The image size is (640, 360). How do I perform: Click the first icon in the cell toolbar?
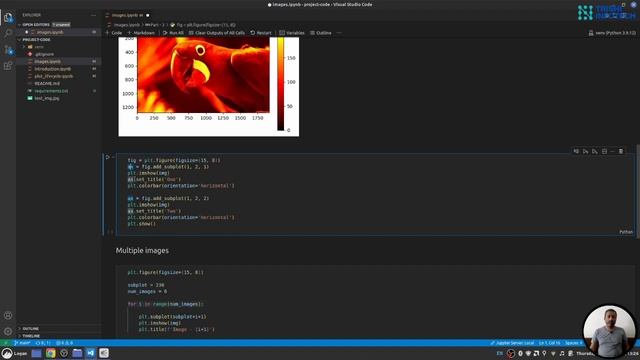pyautogui.click(x=576, y=151)
